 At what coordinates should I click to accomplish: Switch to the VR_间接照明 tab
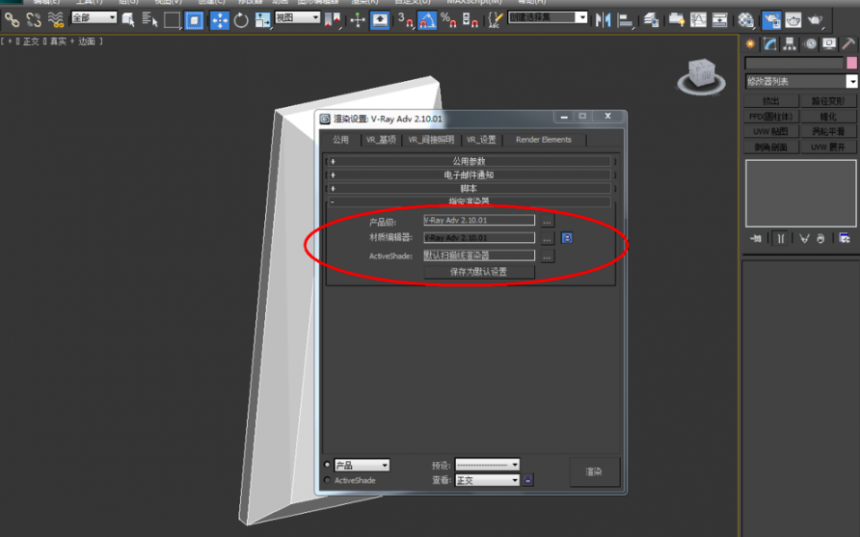(x=431, y=140)
